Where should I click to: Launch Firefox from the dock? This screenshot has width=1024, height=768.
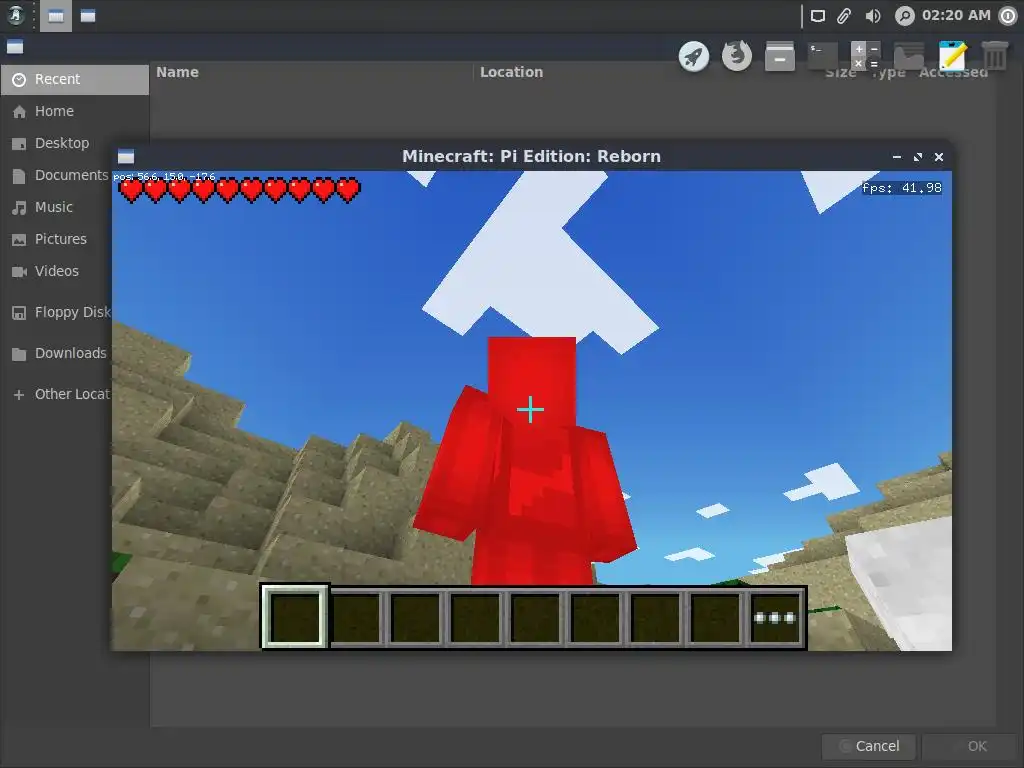(737, 56)
